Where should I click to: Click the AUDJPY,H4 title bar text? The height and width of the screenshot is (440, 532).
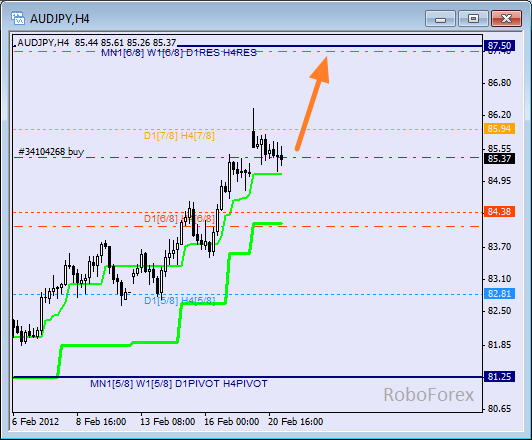click(x=60, y=19)
